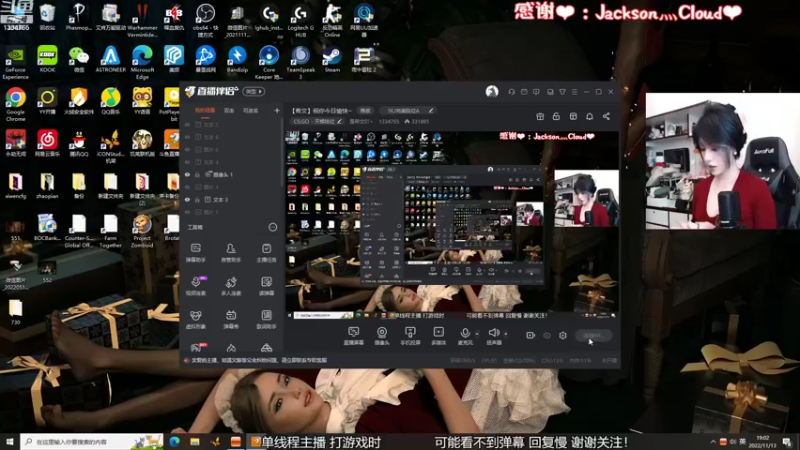Toggle visibility of 图片 6 source
Screen dimensions: 800x450
[x=187, y=149]
